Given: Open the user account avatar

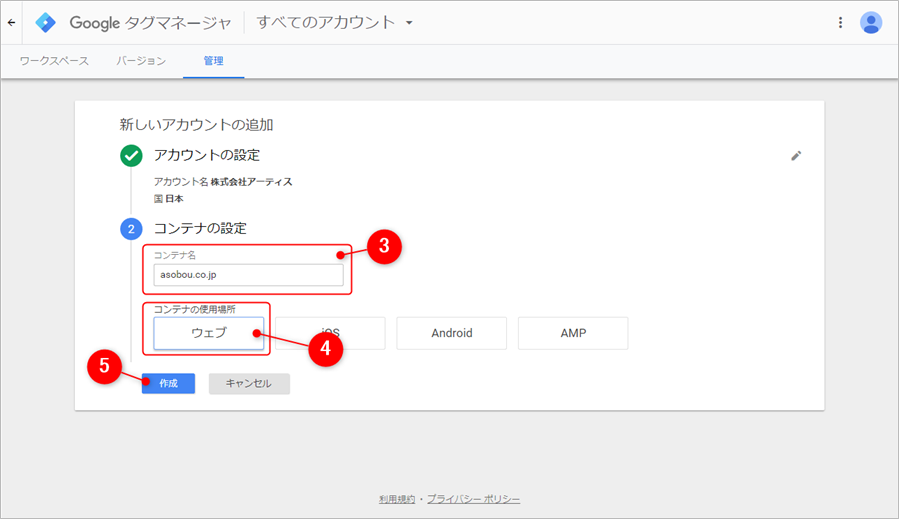Looking at the screenshot, I should [870, 23].
